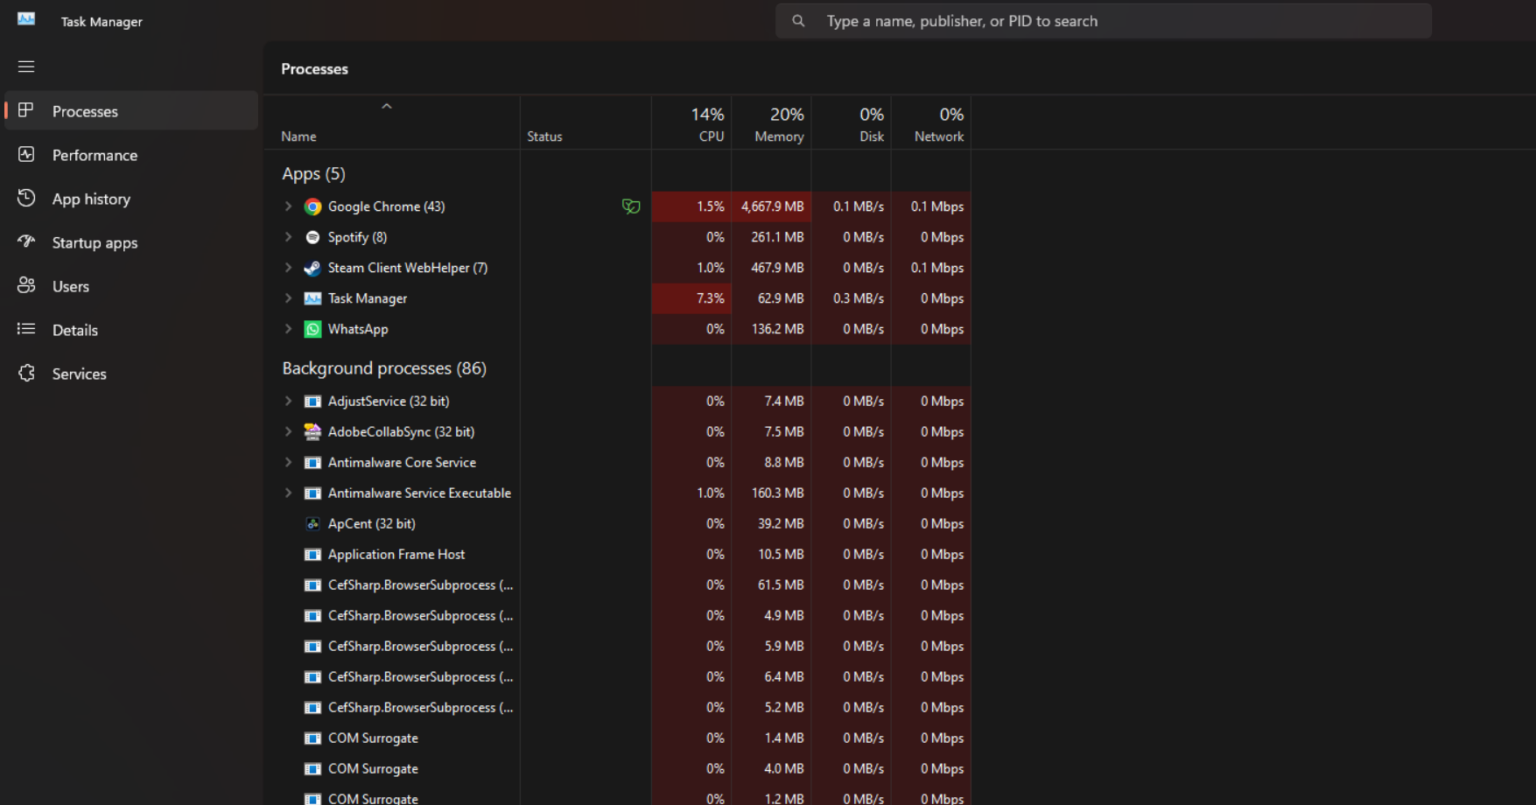Click the Details list icon
This screenshot has height=805, width=1536.
tap(26, 329)
